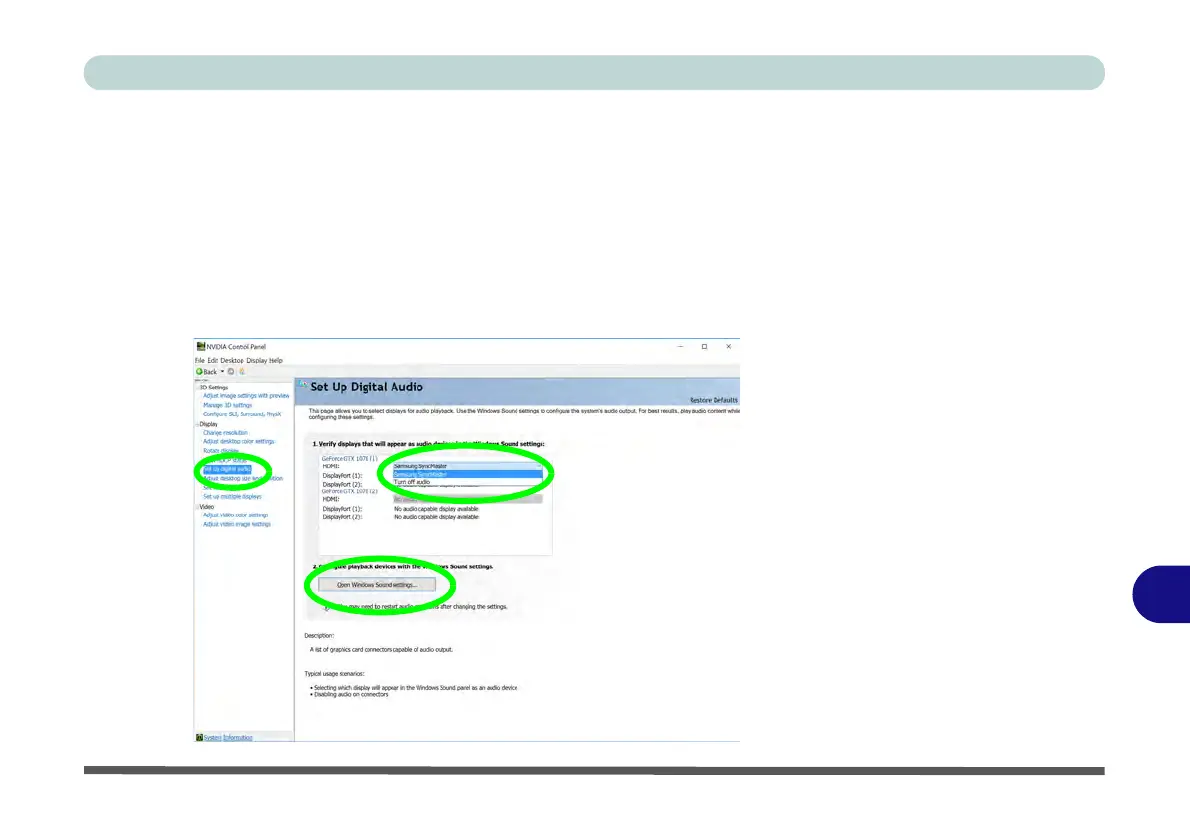The height and width of the screenshot is (838, 1190).
Task: Collapse the Video tree node
Action: point(197,506)
